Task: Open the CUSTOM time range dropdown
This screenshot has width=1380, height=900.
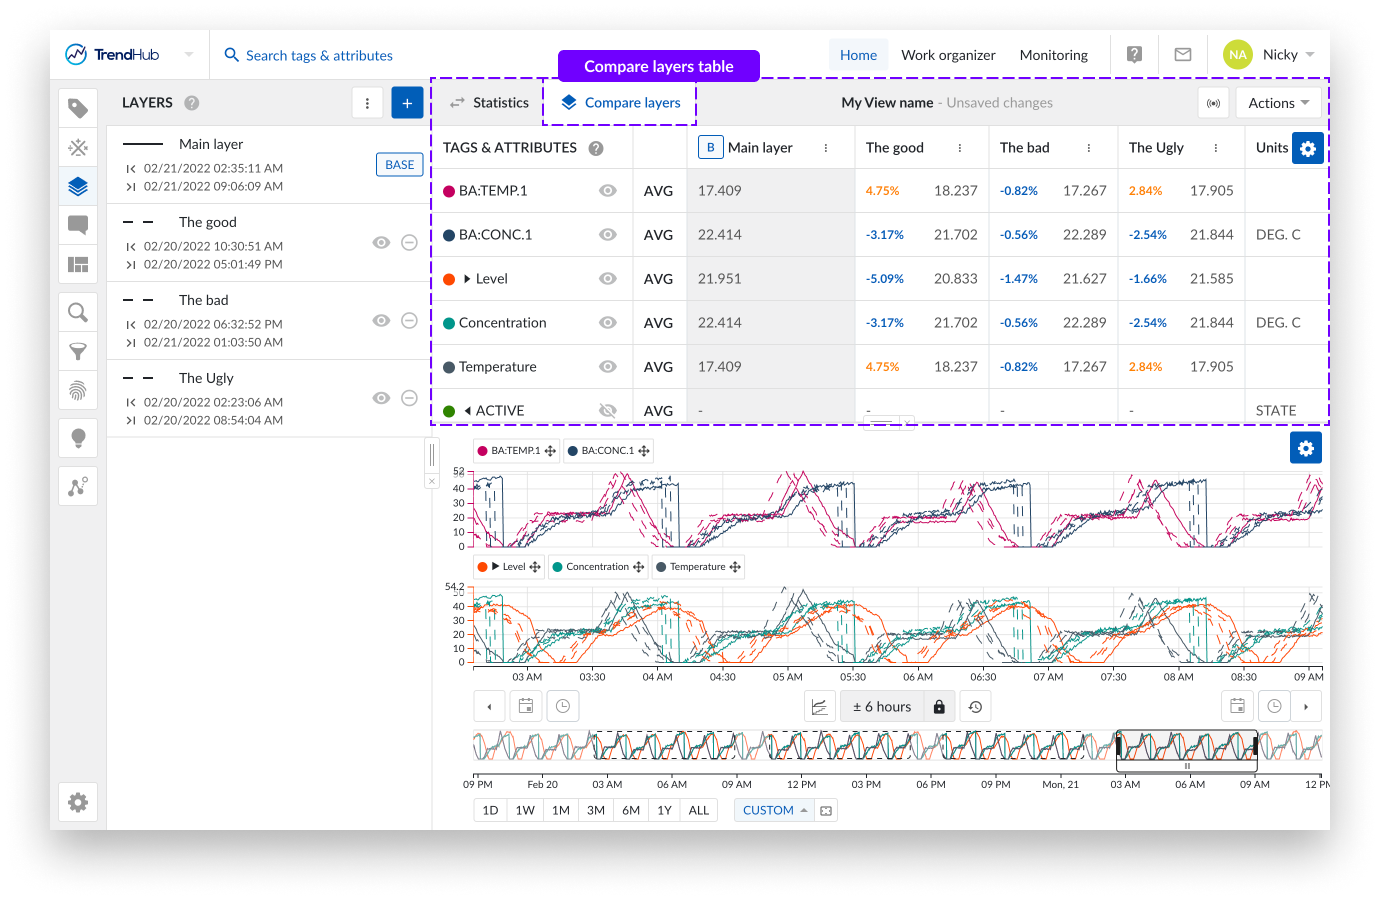Action: (x=775, y=810)
